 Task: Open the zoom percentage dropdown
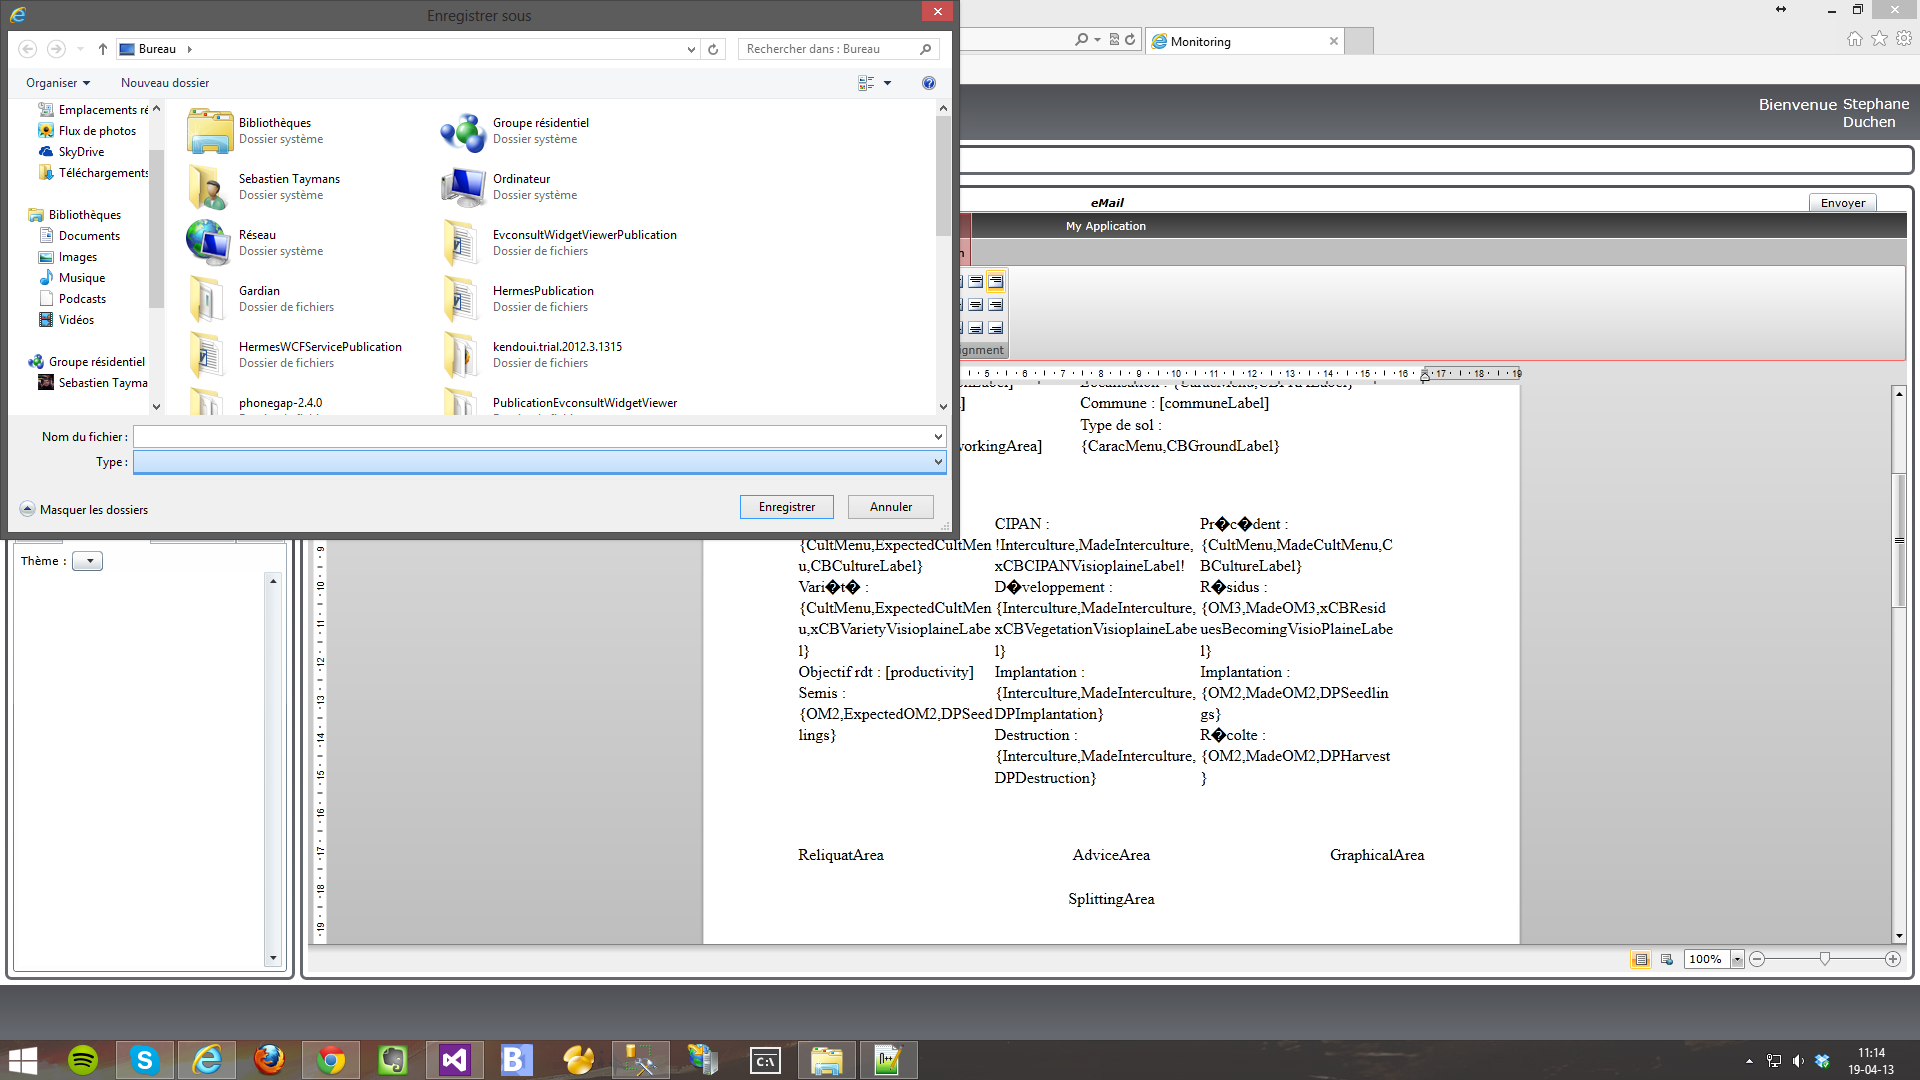(1737, 959)
